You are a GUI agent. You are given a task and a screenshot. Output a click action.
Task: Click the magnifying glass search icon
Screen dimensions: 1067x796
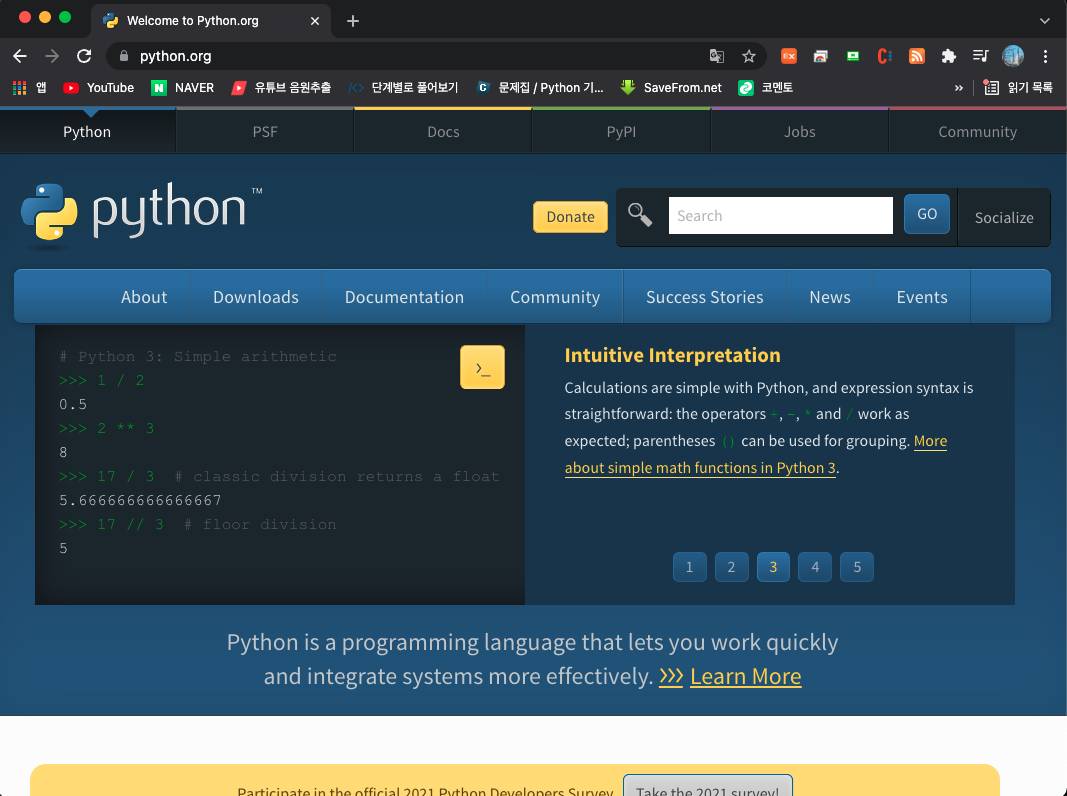(x=640, y=215)
